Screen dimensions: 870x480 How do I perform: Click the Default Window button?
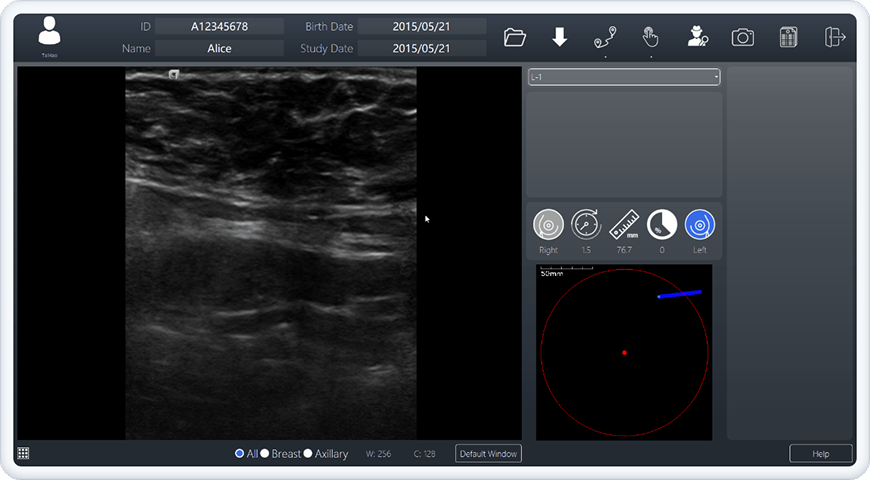pyautogui.click(x=488, y=453)
